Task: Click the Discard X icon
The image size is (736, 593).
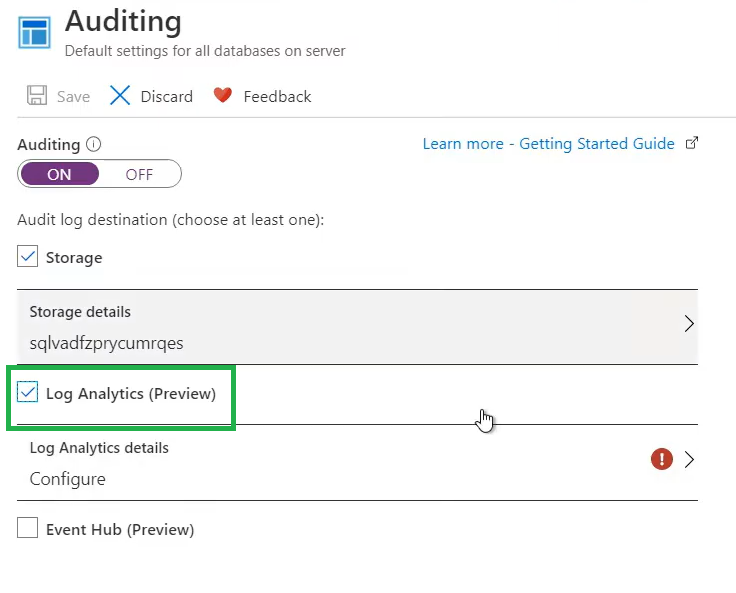Action: click(x=120, y=96)
